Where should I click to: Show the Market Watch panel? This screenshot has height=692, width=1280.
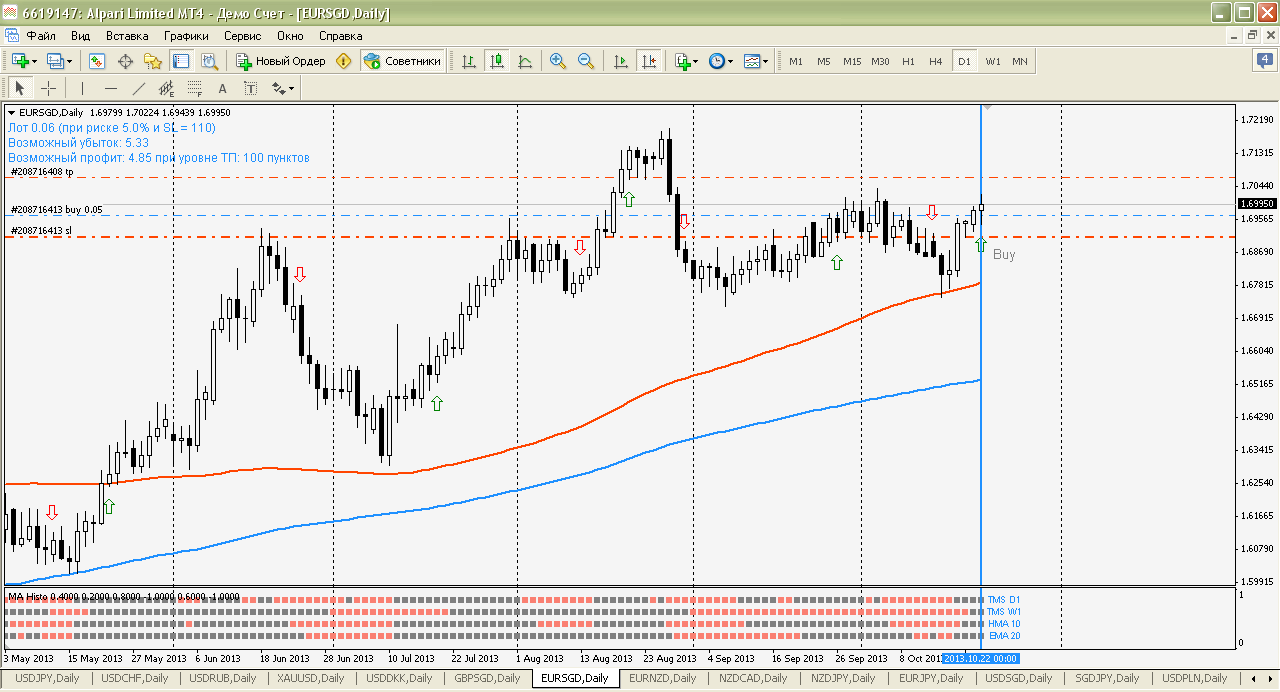click(97, 61)
